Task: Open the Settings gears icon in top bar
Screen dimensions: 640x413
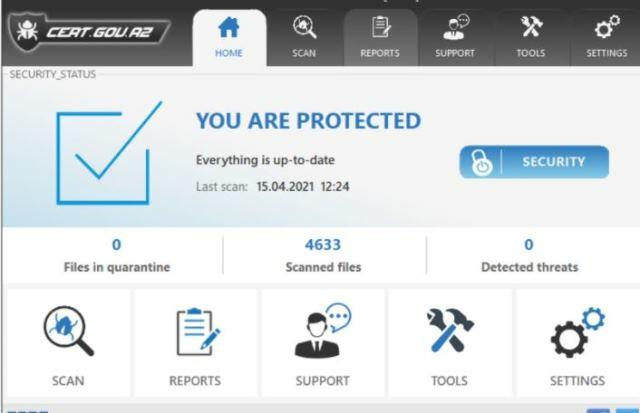Action: coord(607,27)
